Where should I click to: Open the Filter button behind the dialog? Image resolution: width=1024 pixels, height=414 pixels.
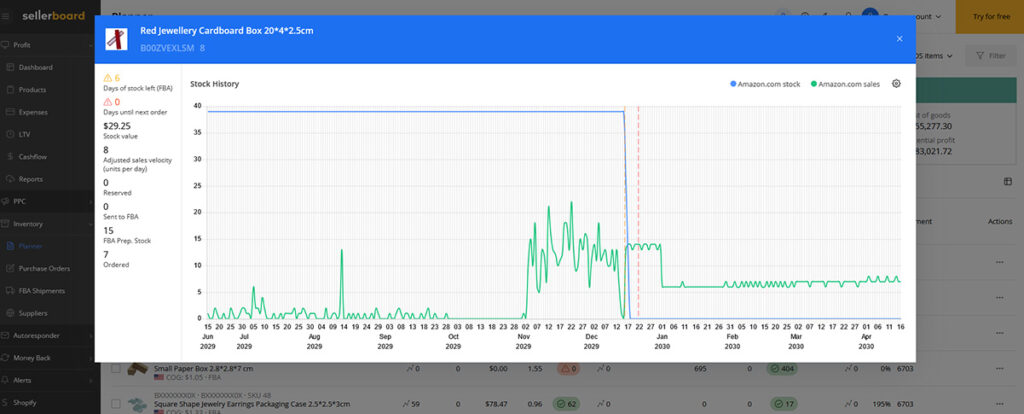990,56
